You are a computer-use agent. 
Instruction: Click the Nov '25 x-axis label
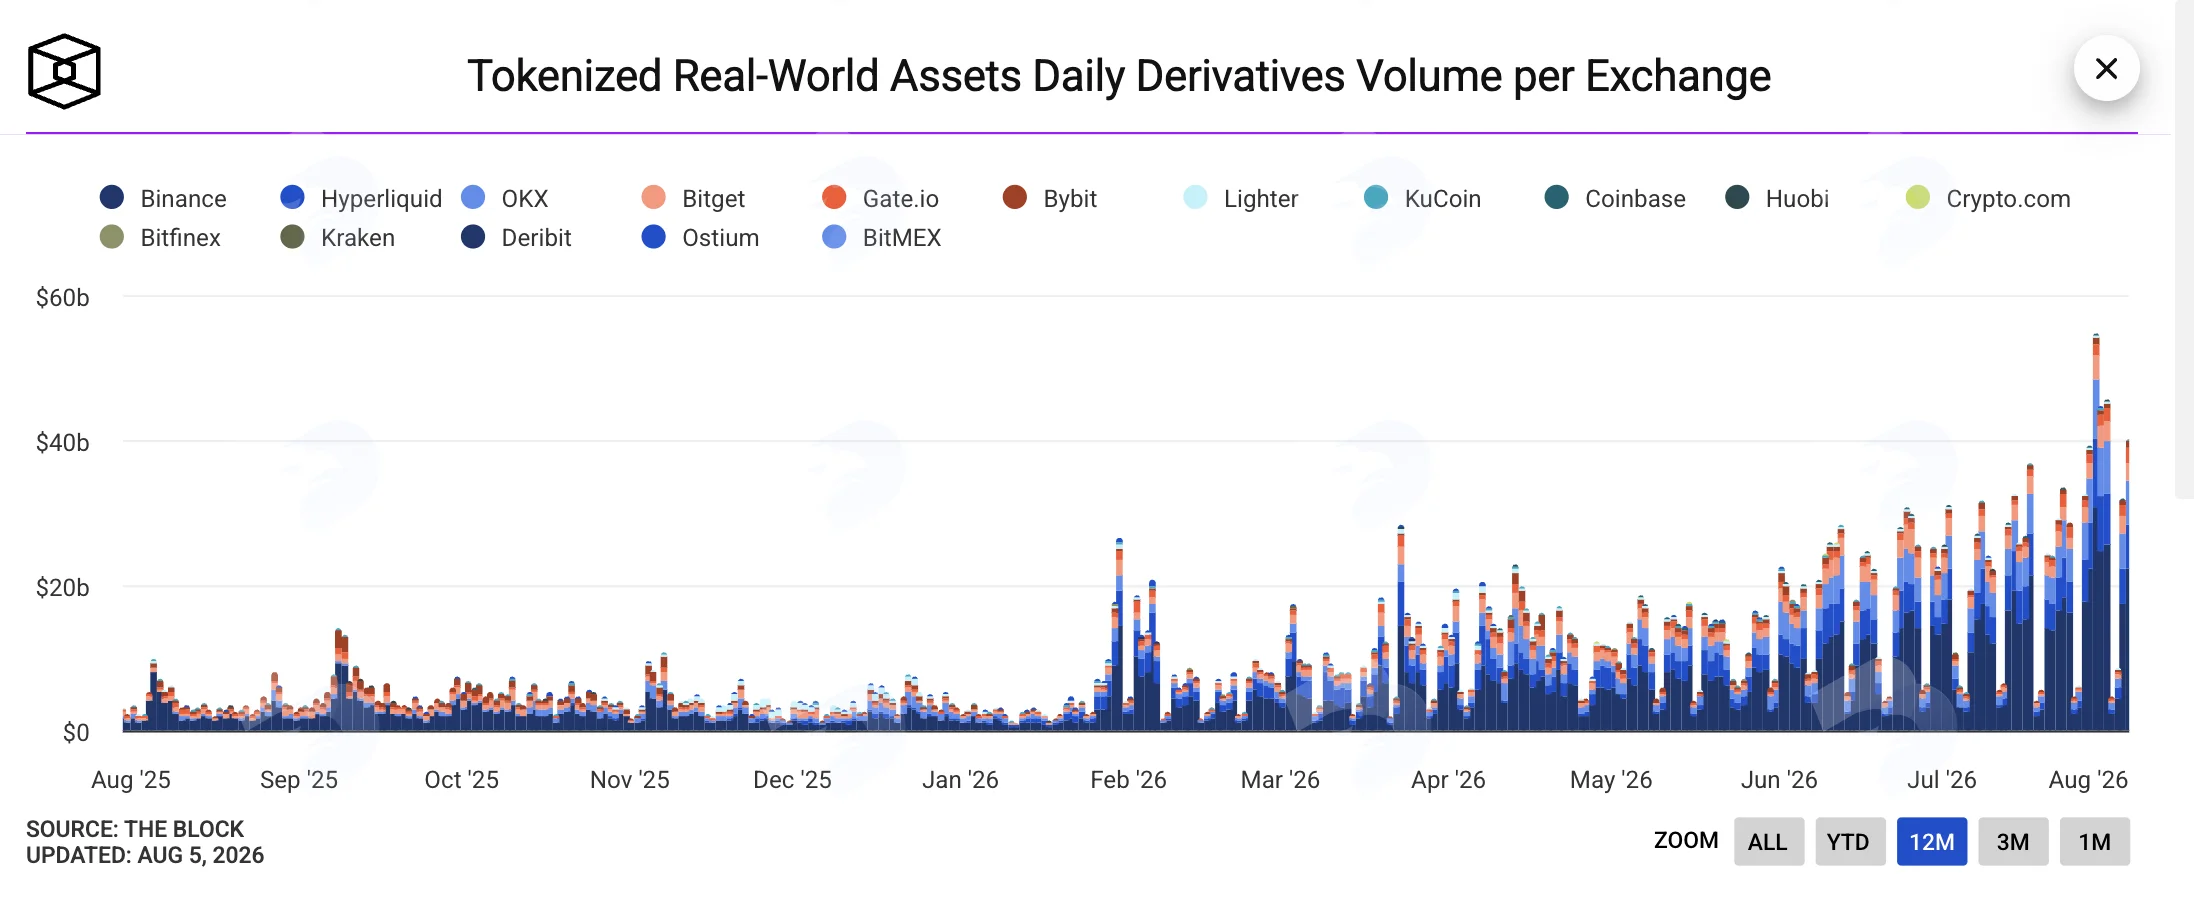(x=630, y=780)
